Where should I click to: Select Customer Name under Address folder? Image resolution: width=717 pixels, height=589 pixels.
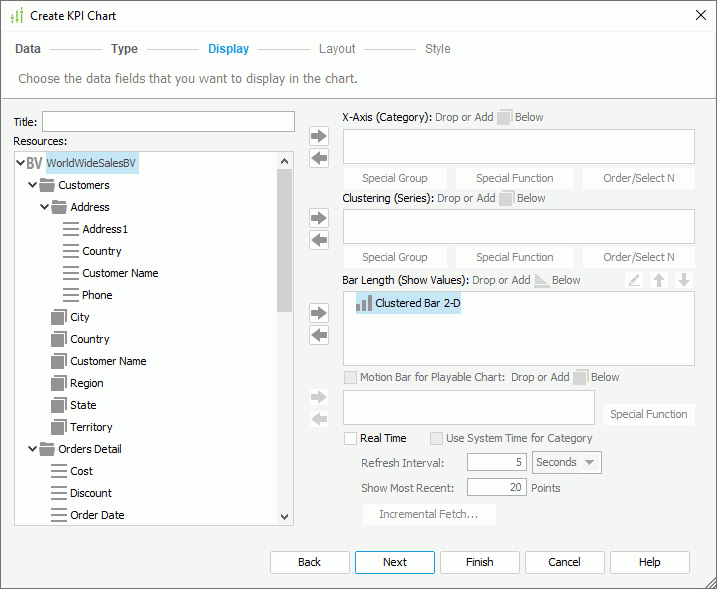(120, 273)
